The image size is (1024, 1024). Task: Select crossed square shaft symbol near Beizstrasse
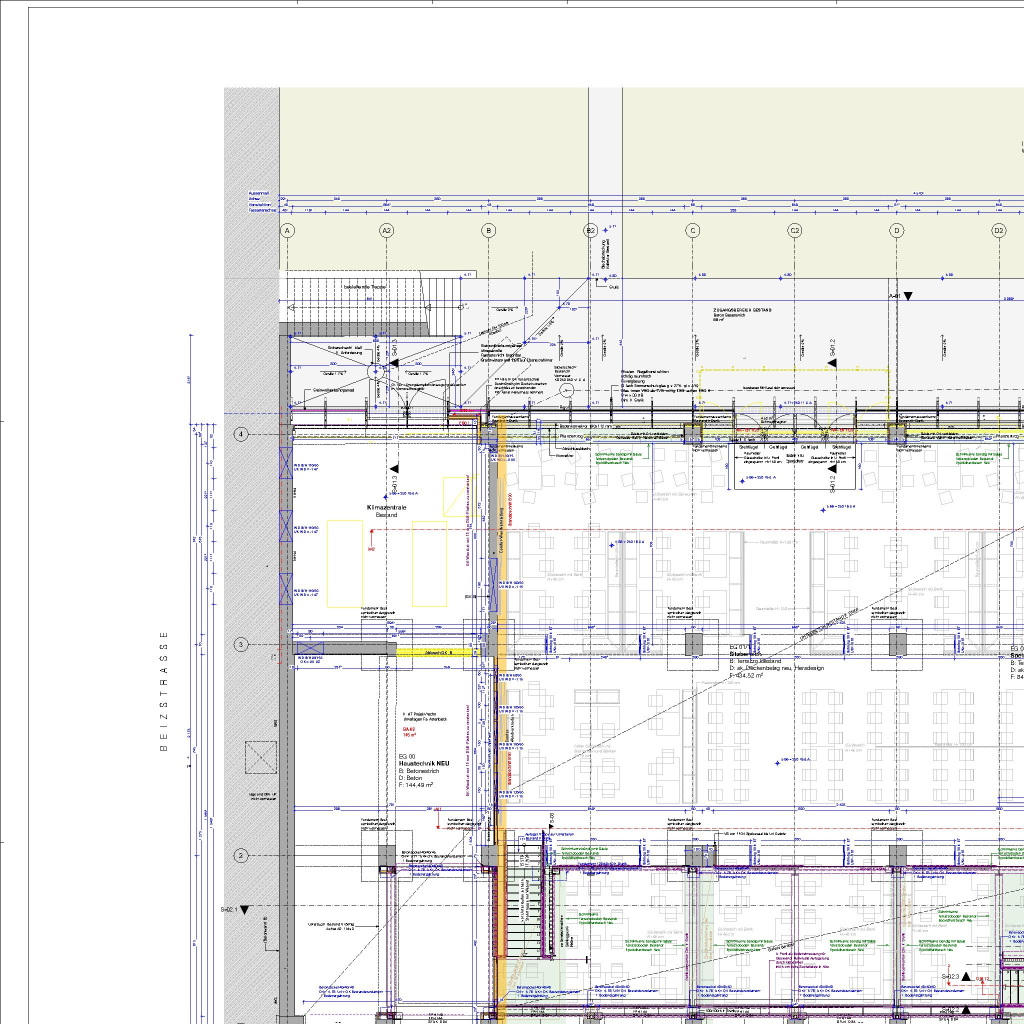tap(262, 756)
